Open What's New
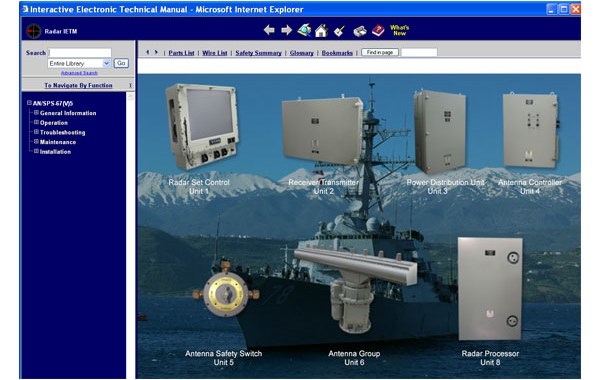The width and height of the screenshot is (600, 380). click(x=399, y=30)
